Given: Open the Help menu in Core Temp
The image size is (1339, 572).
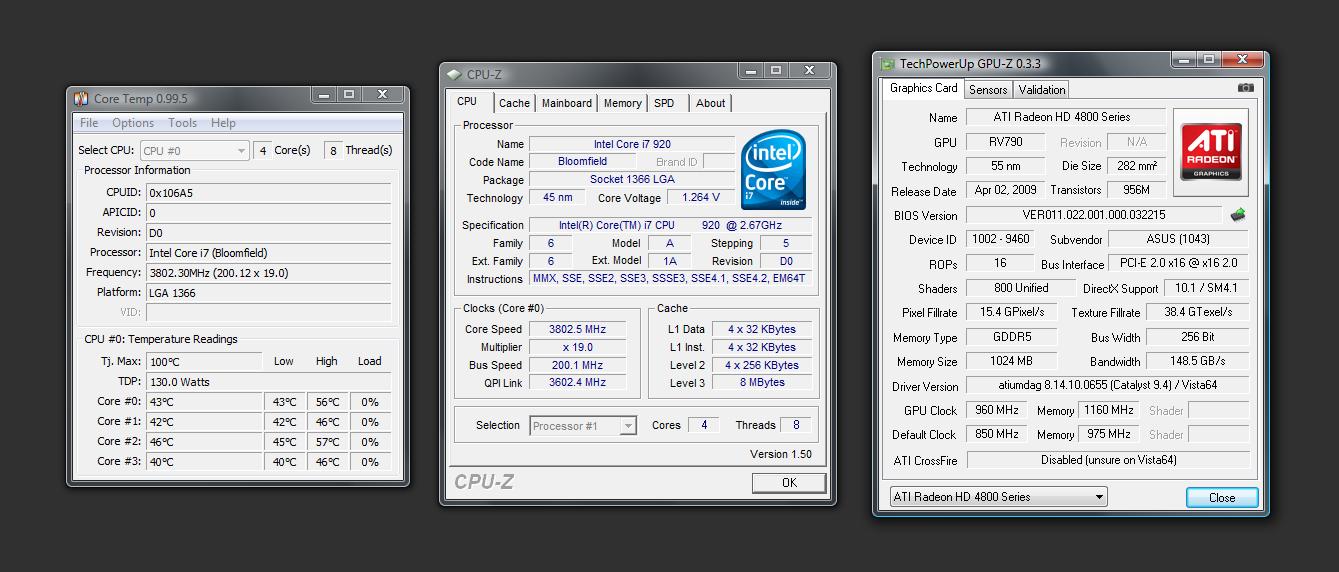Looking at the screenshot, I should tap(223, 123).
